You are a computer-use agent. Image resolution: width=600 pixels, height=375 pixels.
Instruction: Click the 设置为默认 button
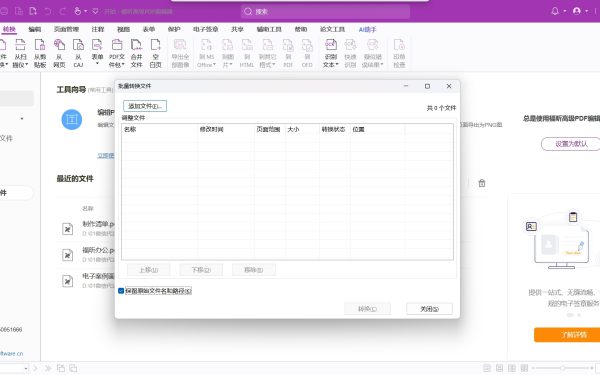point(571,144)
